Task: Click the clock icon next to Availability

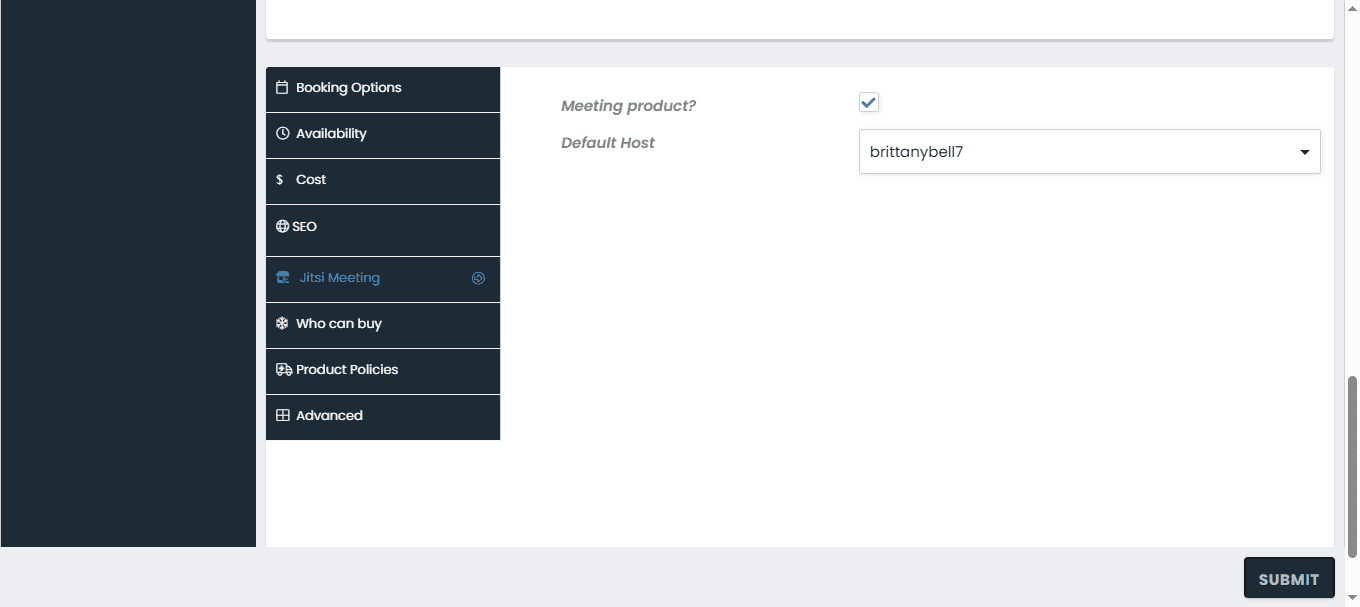Action: [x=282, y=134]
